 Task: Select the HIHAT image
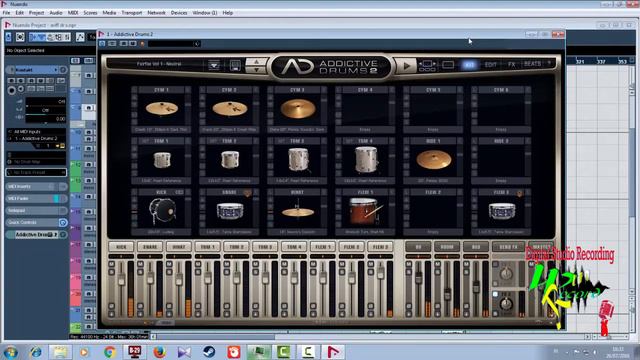tap(298, 211)
